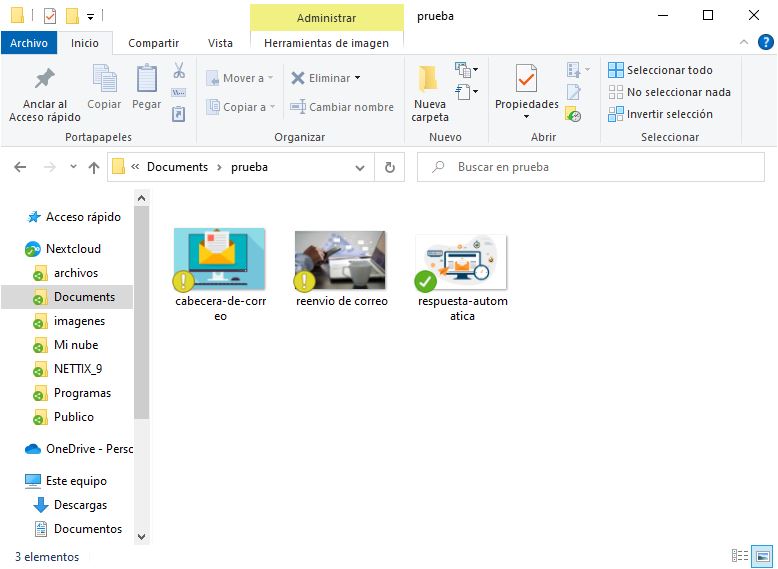Click the Propiedades checkmark icon
Viewport: 778px width, 569px height.
526,79
